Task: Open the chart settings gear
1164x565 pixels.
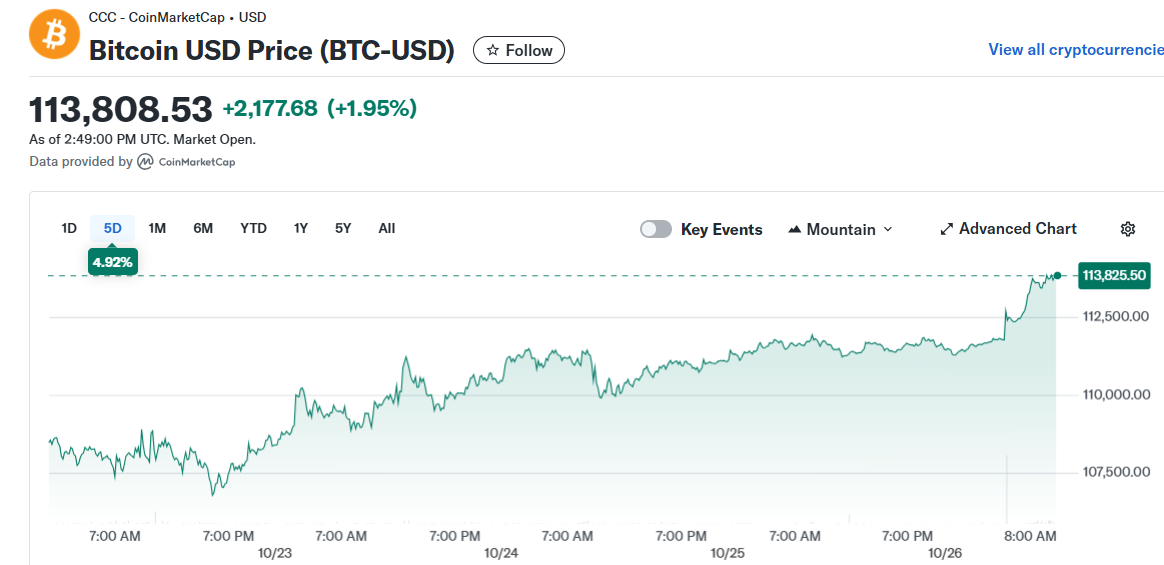Action: pos(1128,229)
